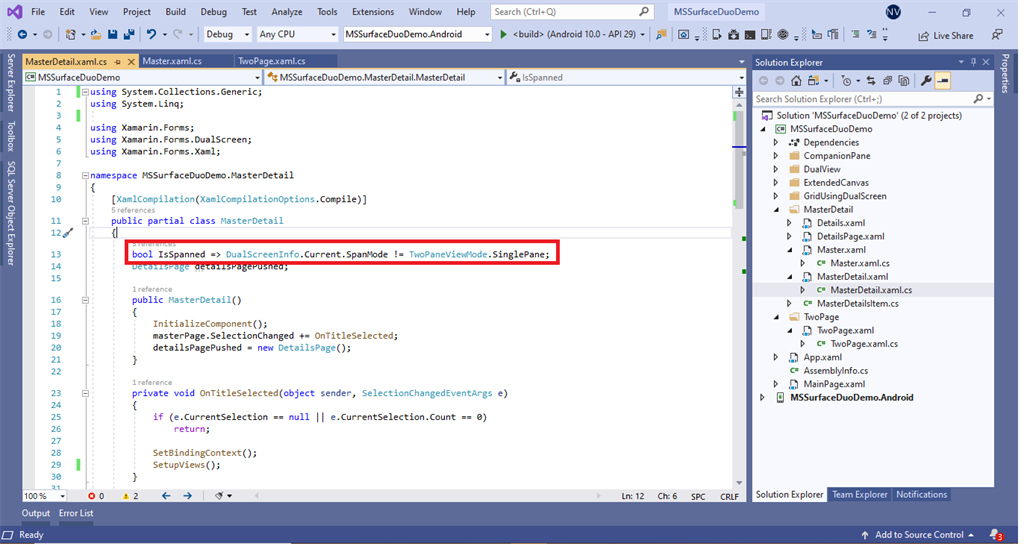Expand the Dependencies node in Solution Explorer
This screenshot has width=1024, height=552.
(775, 143)
